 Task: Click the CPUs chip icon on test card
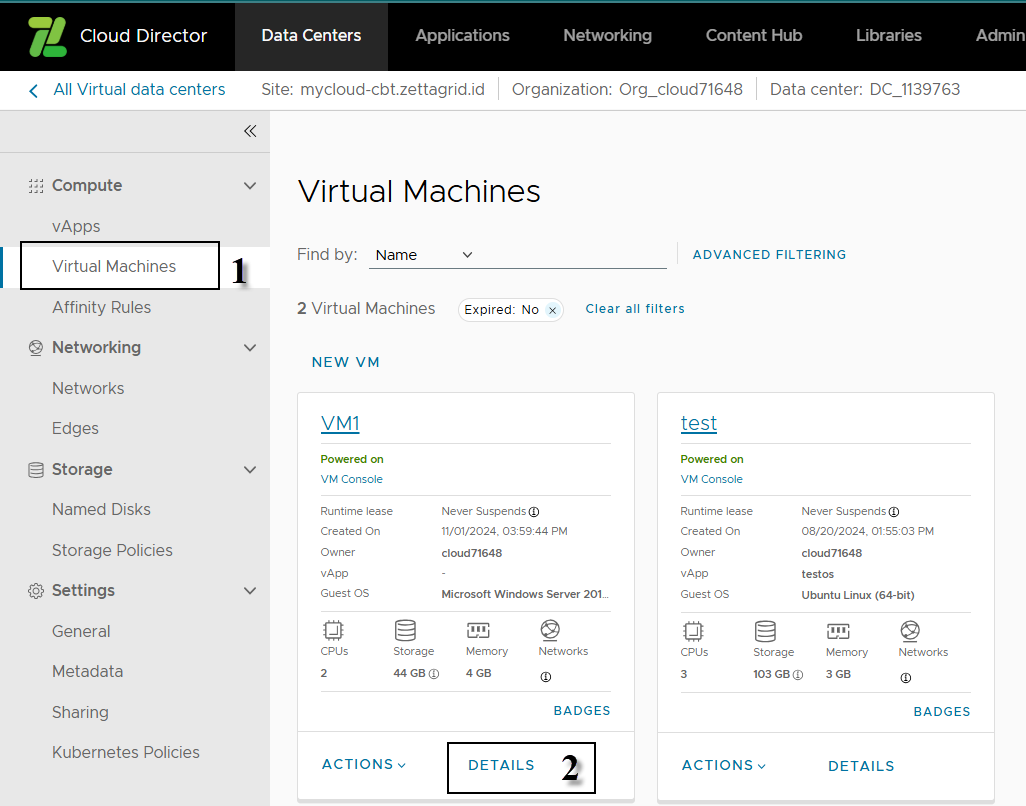click(693, 631)
